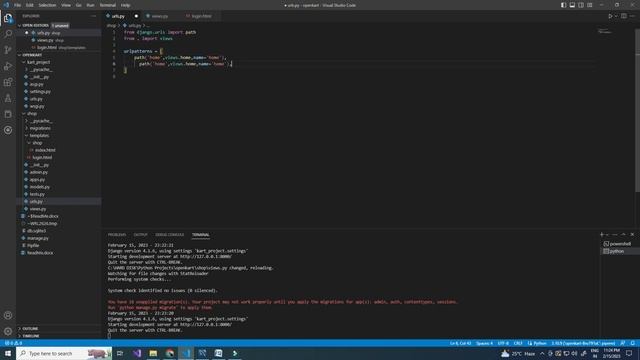Click Spaces: 4 indentation in status bar

[484, 343]
